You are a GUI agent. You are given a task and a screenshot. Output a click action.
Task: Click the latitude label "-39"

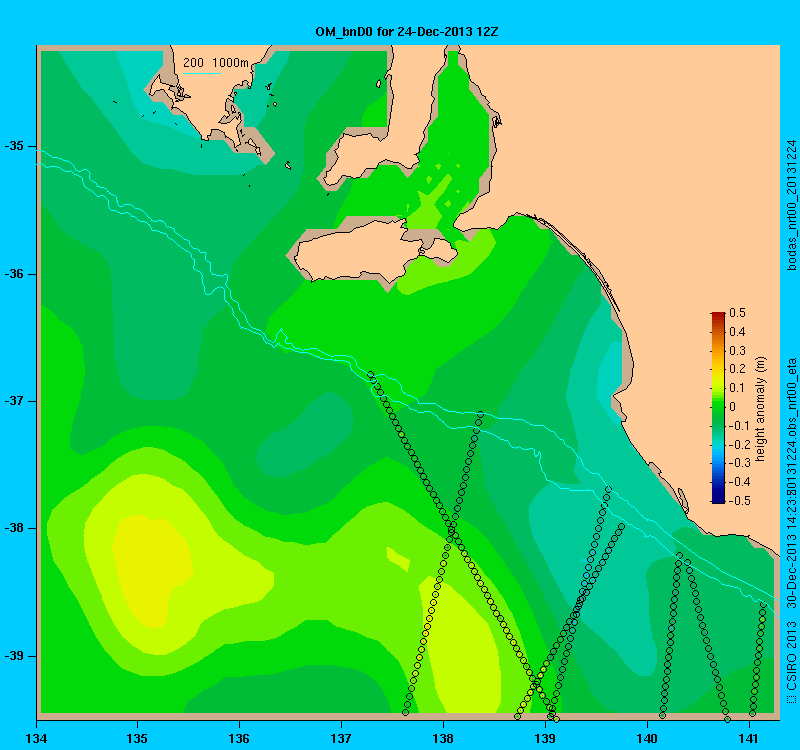click(14, 656)
